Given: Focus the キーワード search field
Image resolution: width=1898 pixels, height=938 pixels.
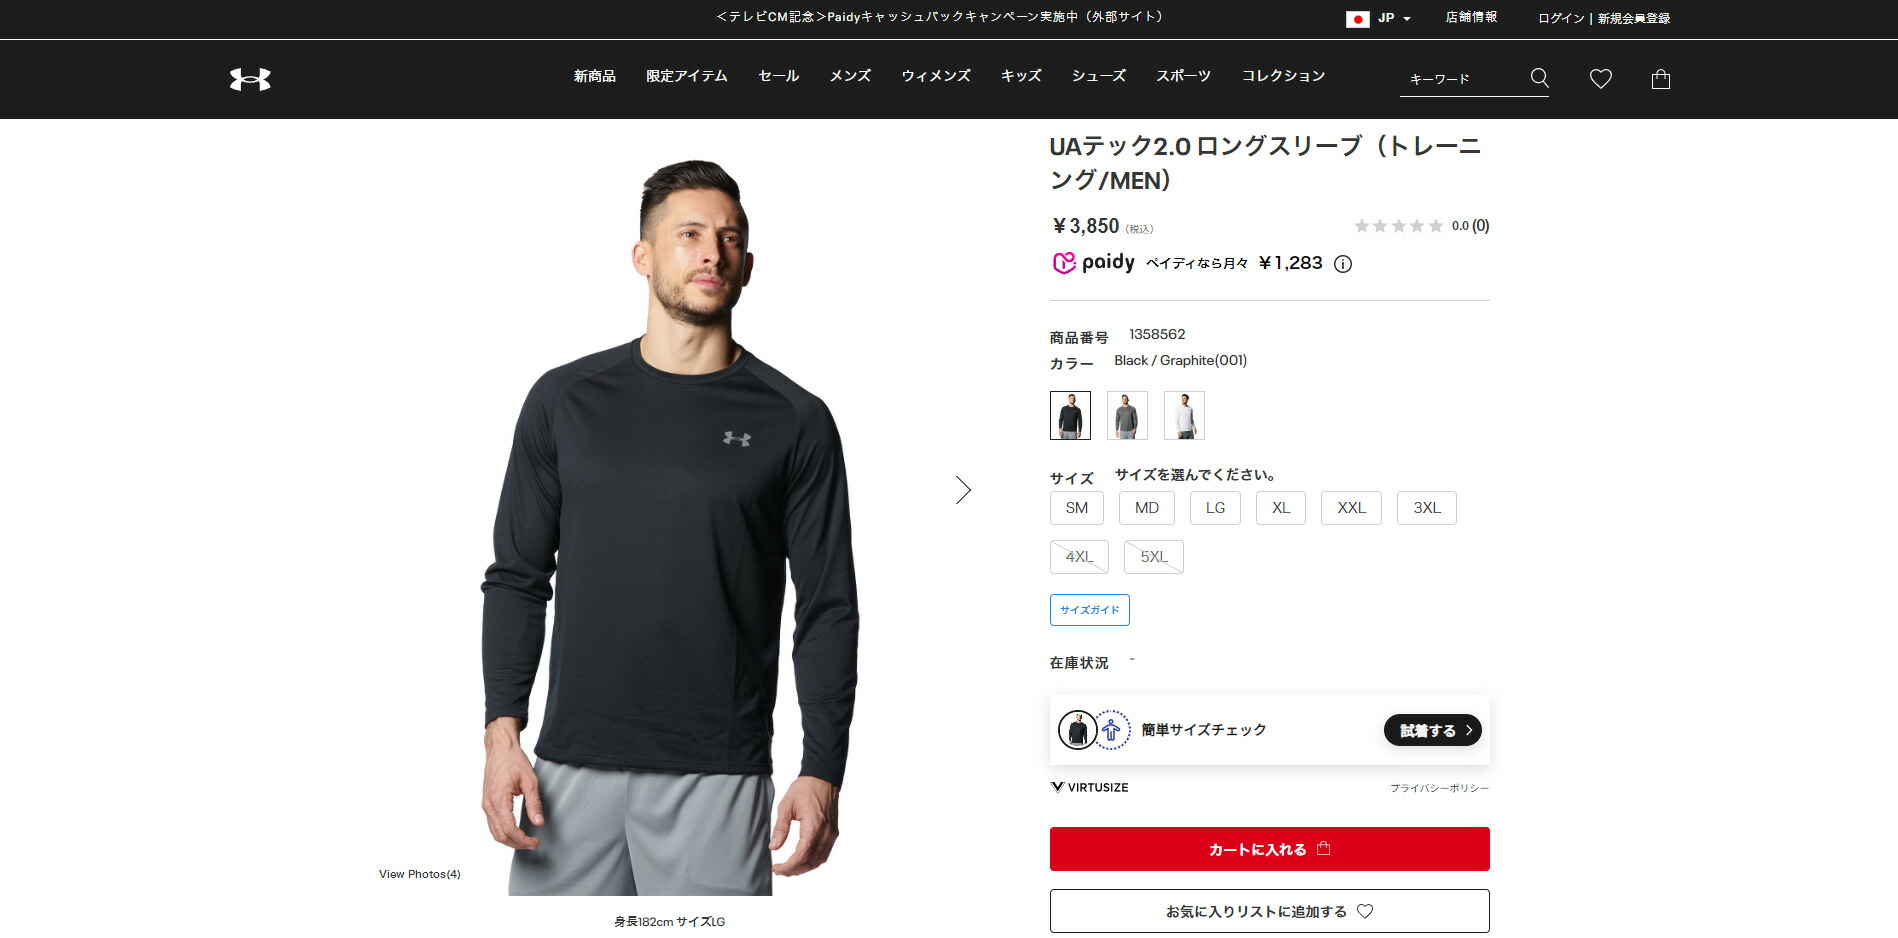Looking at the screenshot, I should (1462, 79).
